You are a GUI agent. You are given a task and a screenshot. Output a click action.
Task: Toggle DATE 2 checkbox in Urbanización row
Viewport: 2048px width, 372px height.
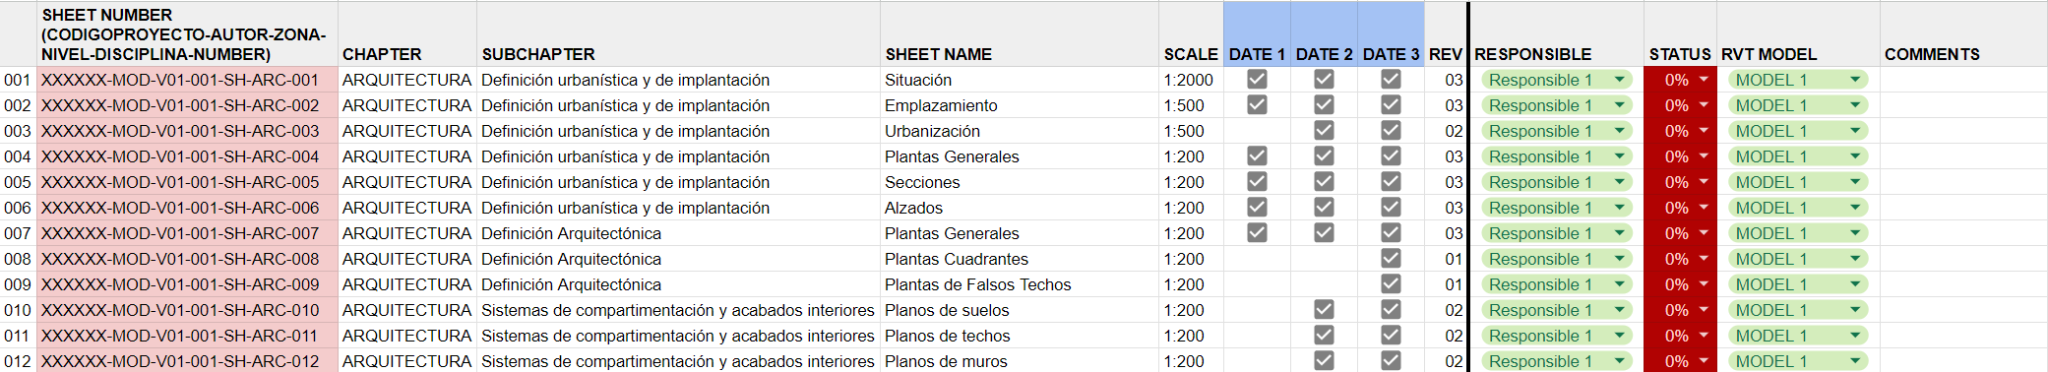(1324, 130)
